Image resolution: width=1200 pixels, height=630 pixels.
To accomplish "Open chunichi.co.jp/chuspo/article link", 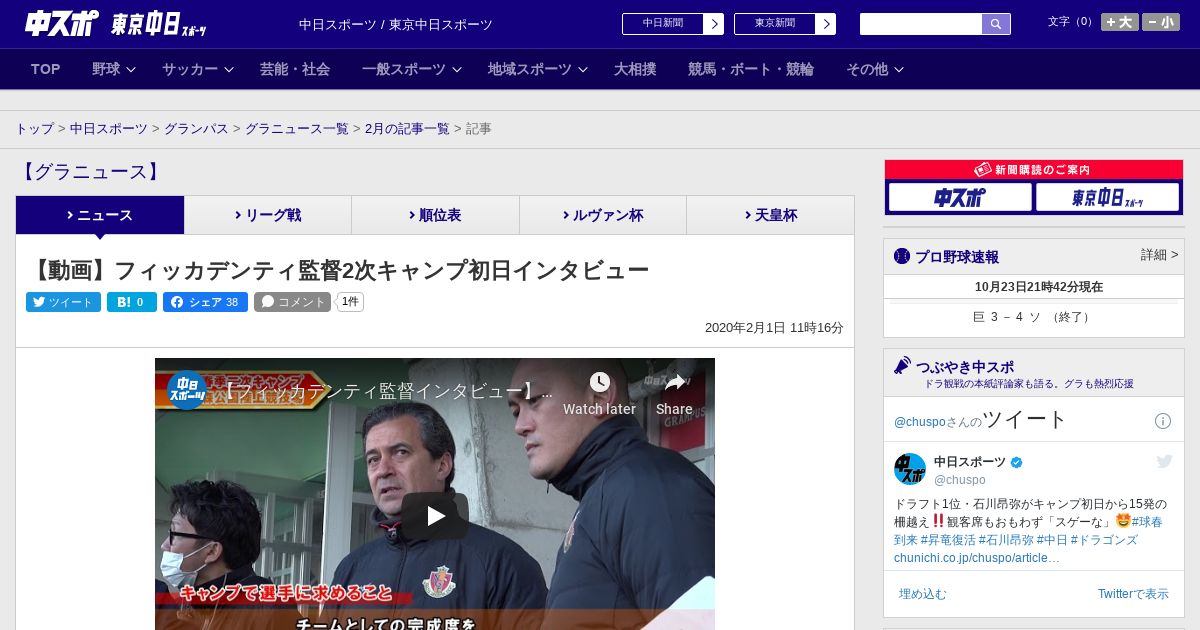I will [977, 558].
